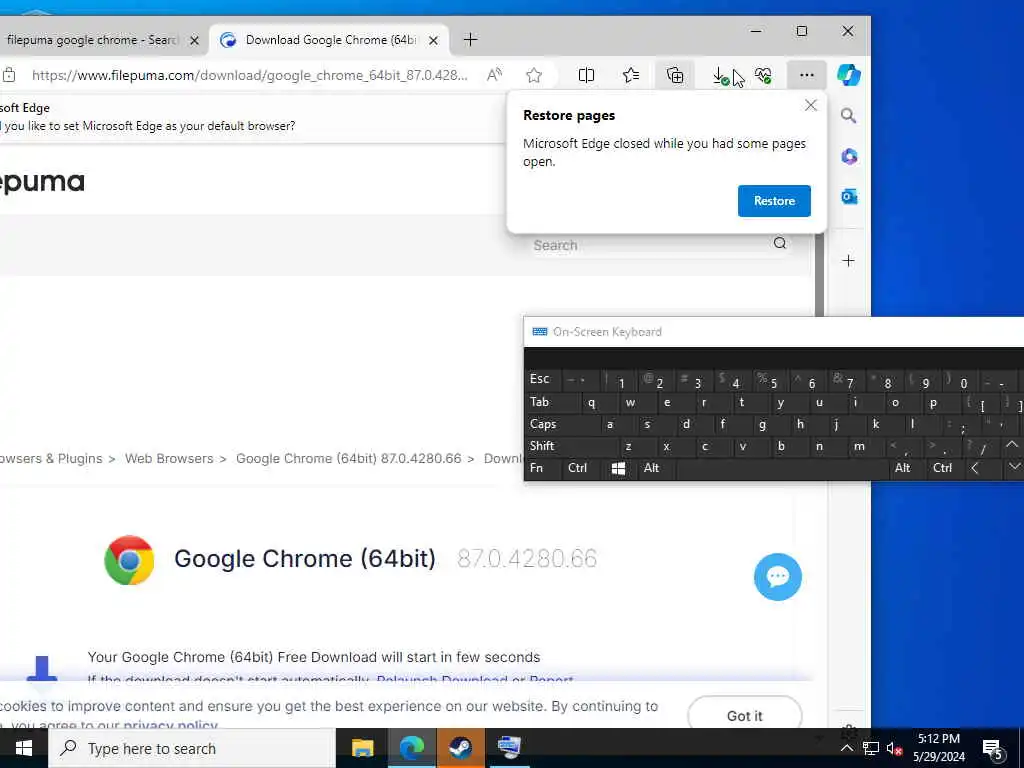Close the Download Google Chrome tab
The image size is (1024, 768).
point(433,40)
